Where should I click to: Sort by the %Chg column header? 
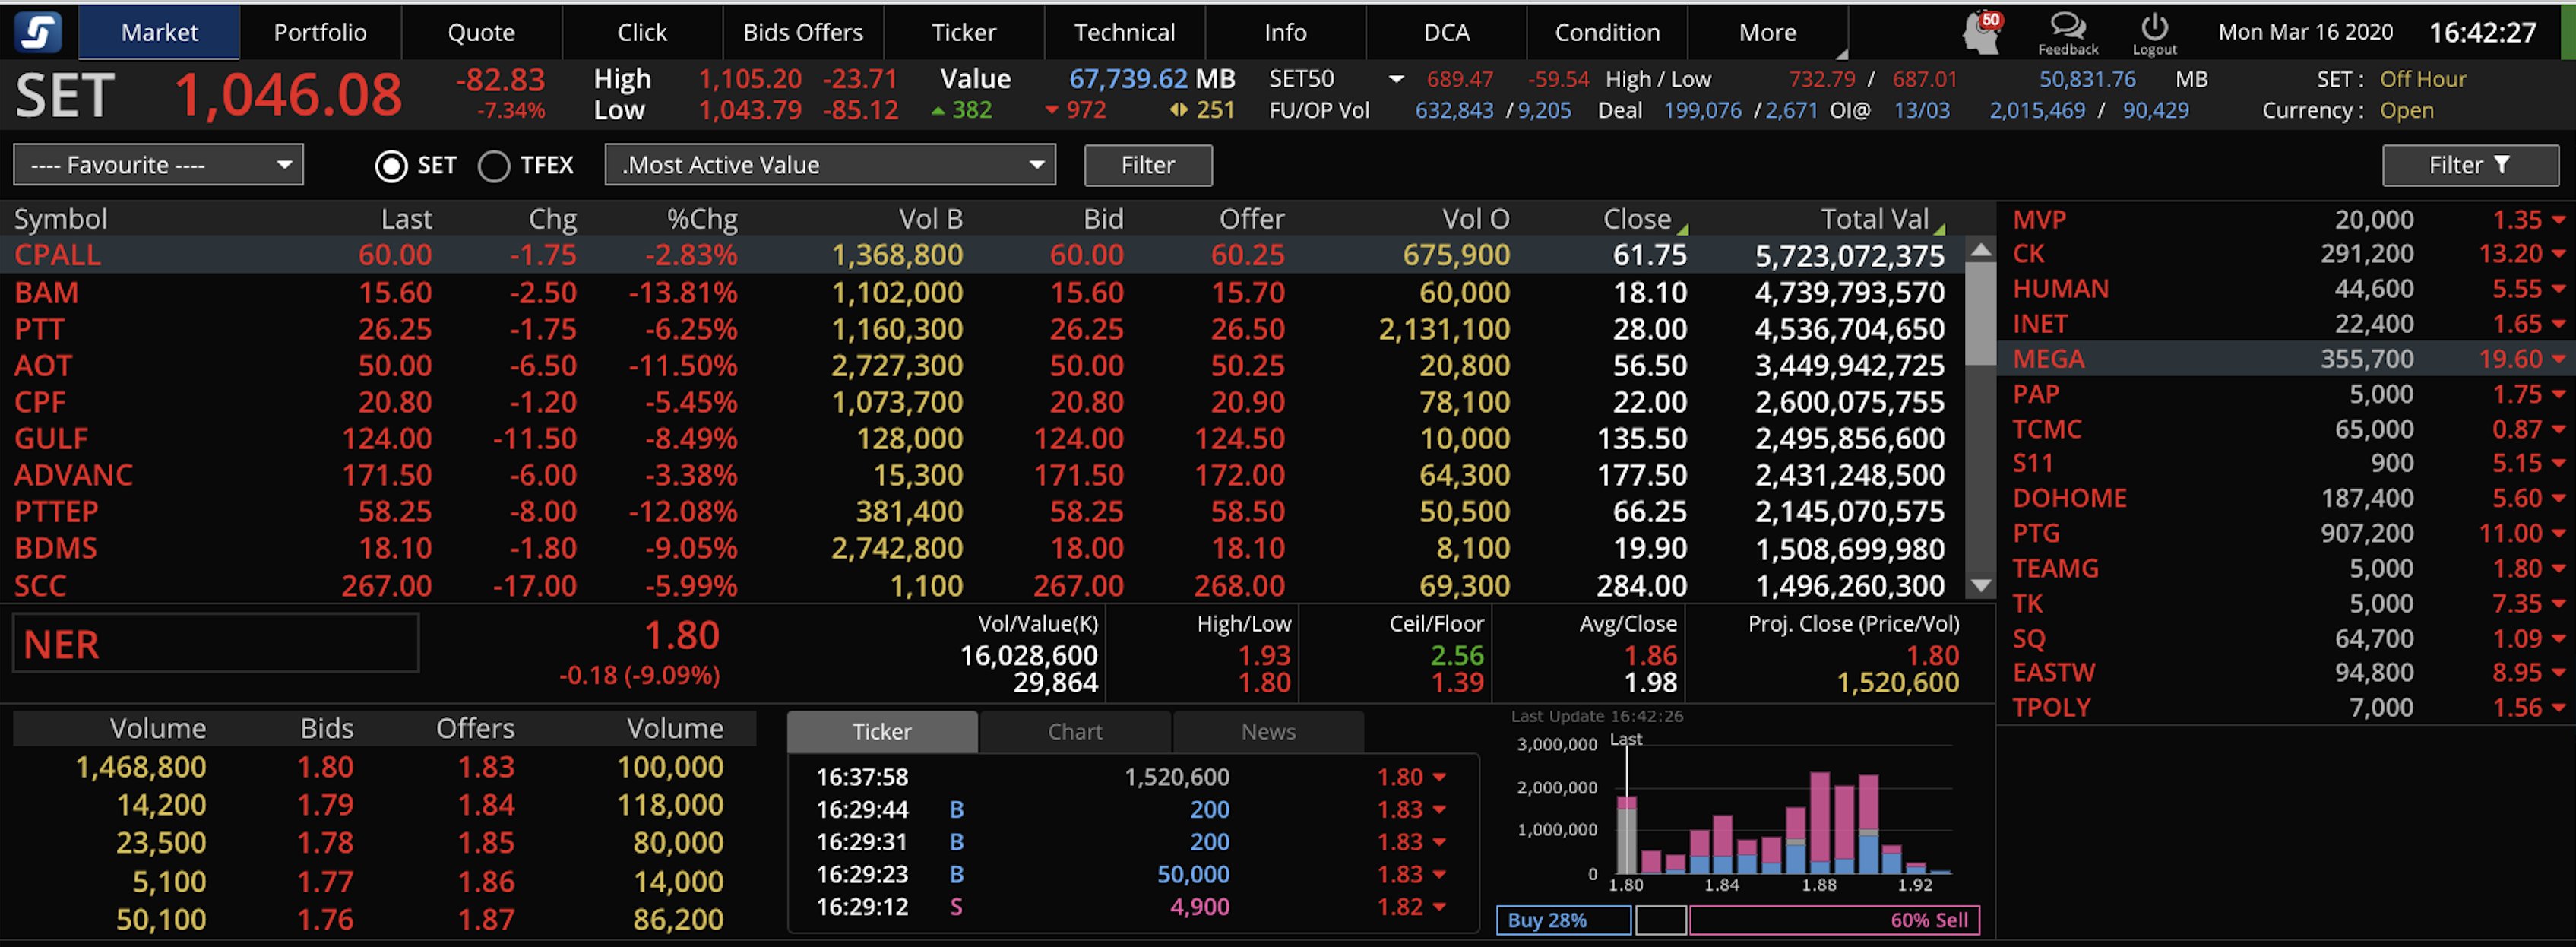point(702,219)
